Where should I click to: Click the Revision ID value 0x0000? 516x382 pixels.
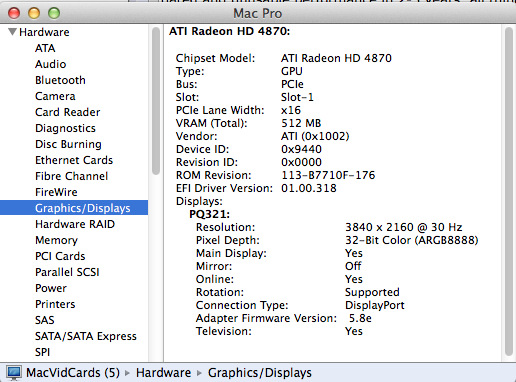point(302,162)
